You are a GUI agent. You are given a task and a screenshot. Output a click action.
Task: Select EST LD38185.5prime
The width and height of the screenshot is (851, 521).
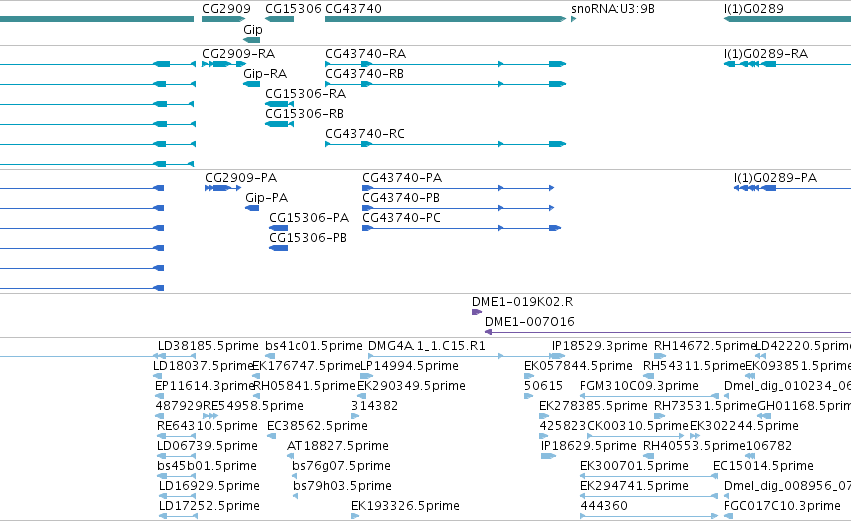tap(208, 346)
